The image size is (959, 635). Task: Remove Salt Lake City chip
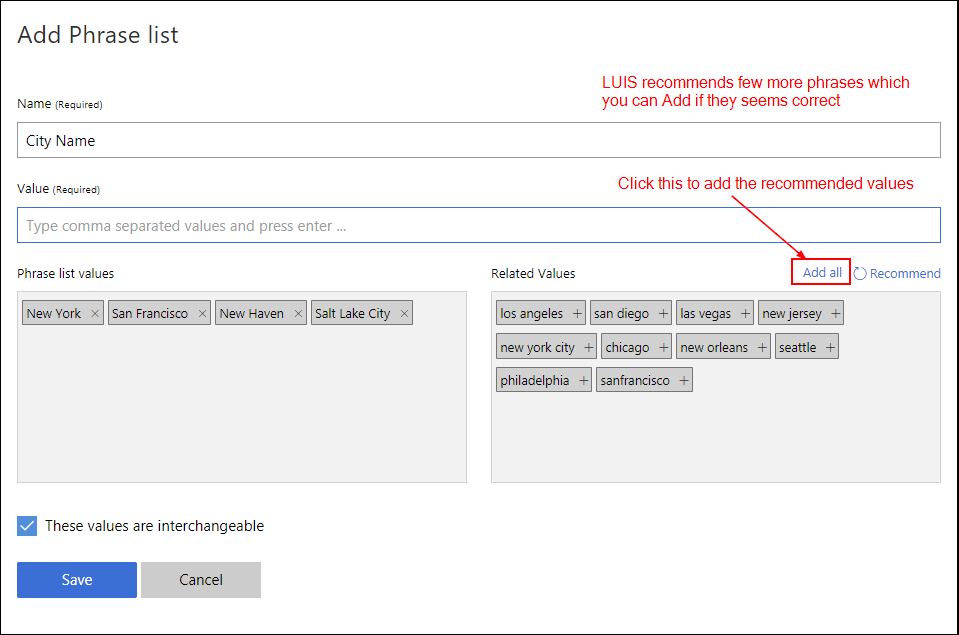pyautogui.click(x=404, y=314)
